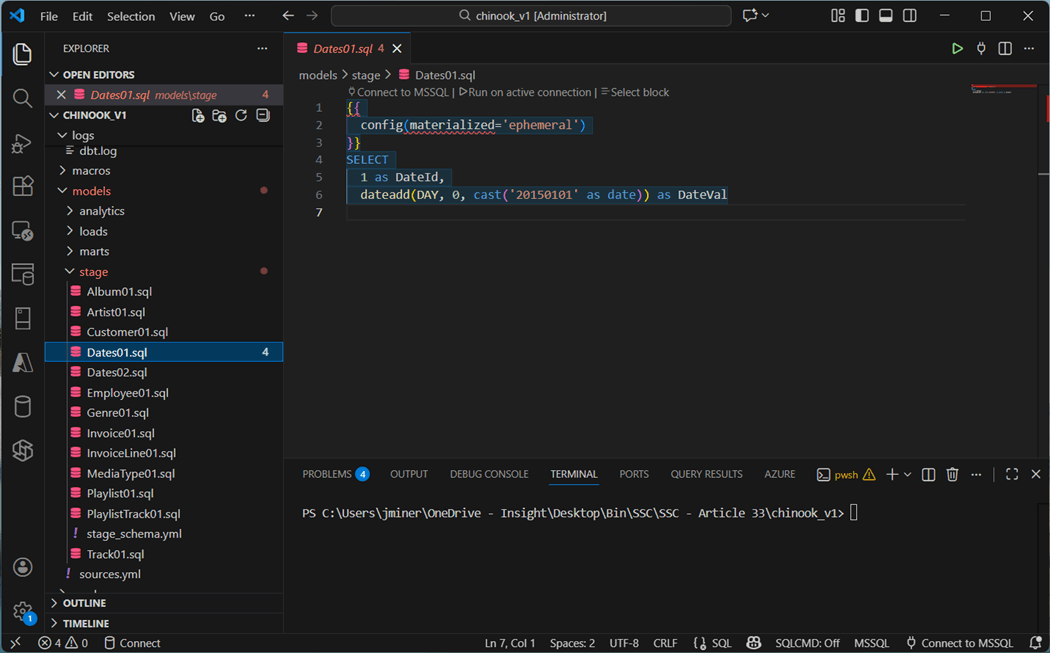The width and height of the screenshot is (1050, 653).
Task: Click New File icon in Explorer
Action: [198, 116]
